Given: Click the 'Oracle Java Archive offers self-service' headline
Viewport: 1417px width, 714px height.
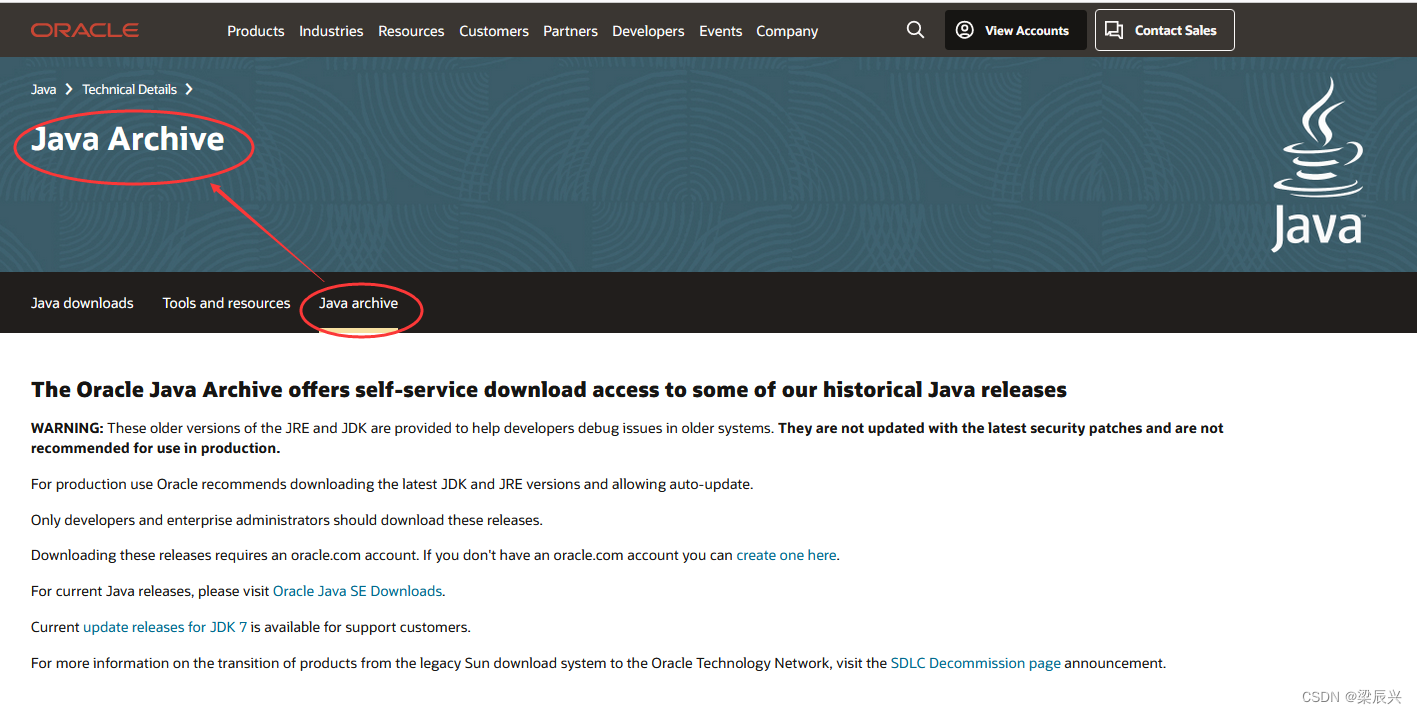Looking at the screenshot, I should tap(549, 390).
